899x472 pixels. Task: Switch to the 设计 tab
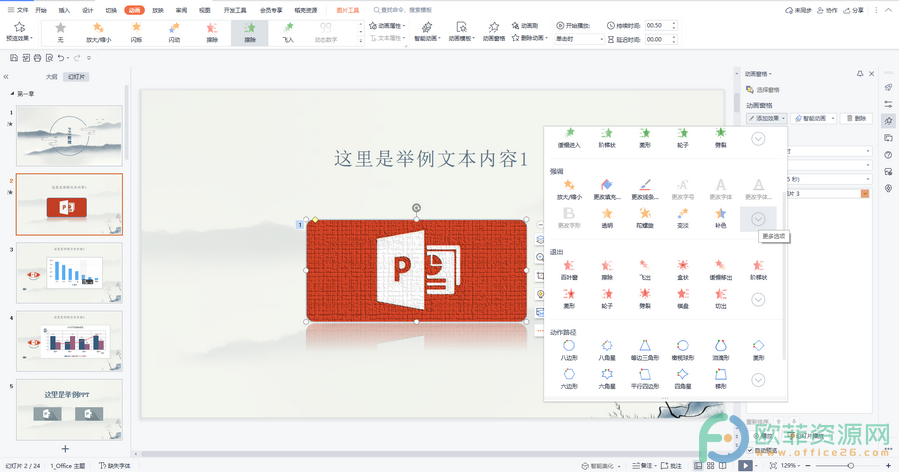point(87,10)
